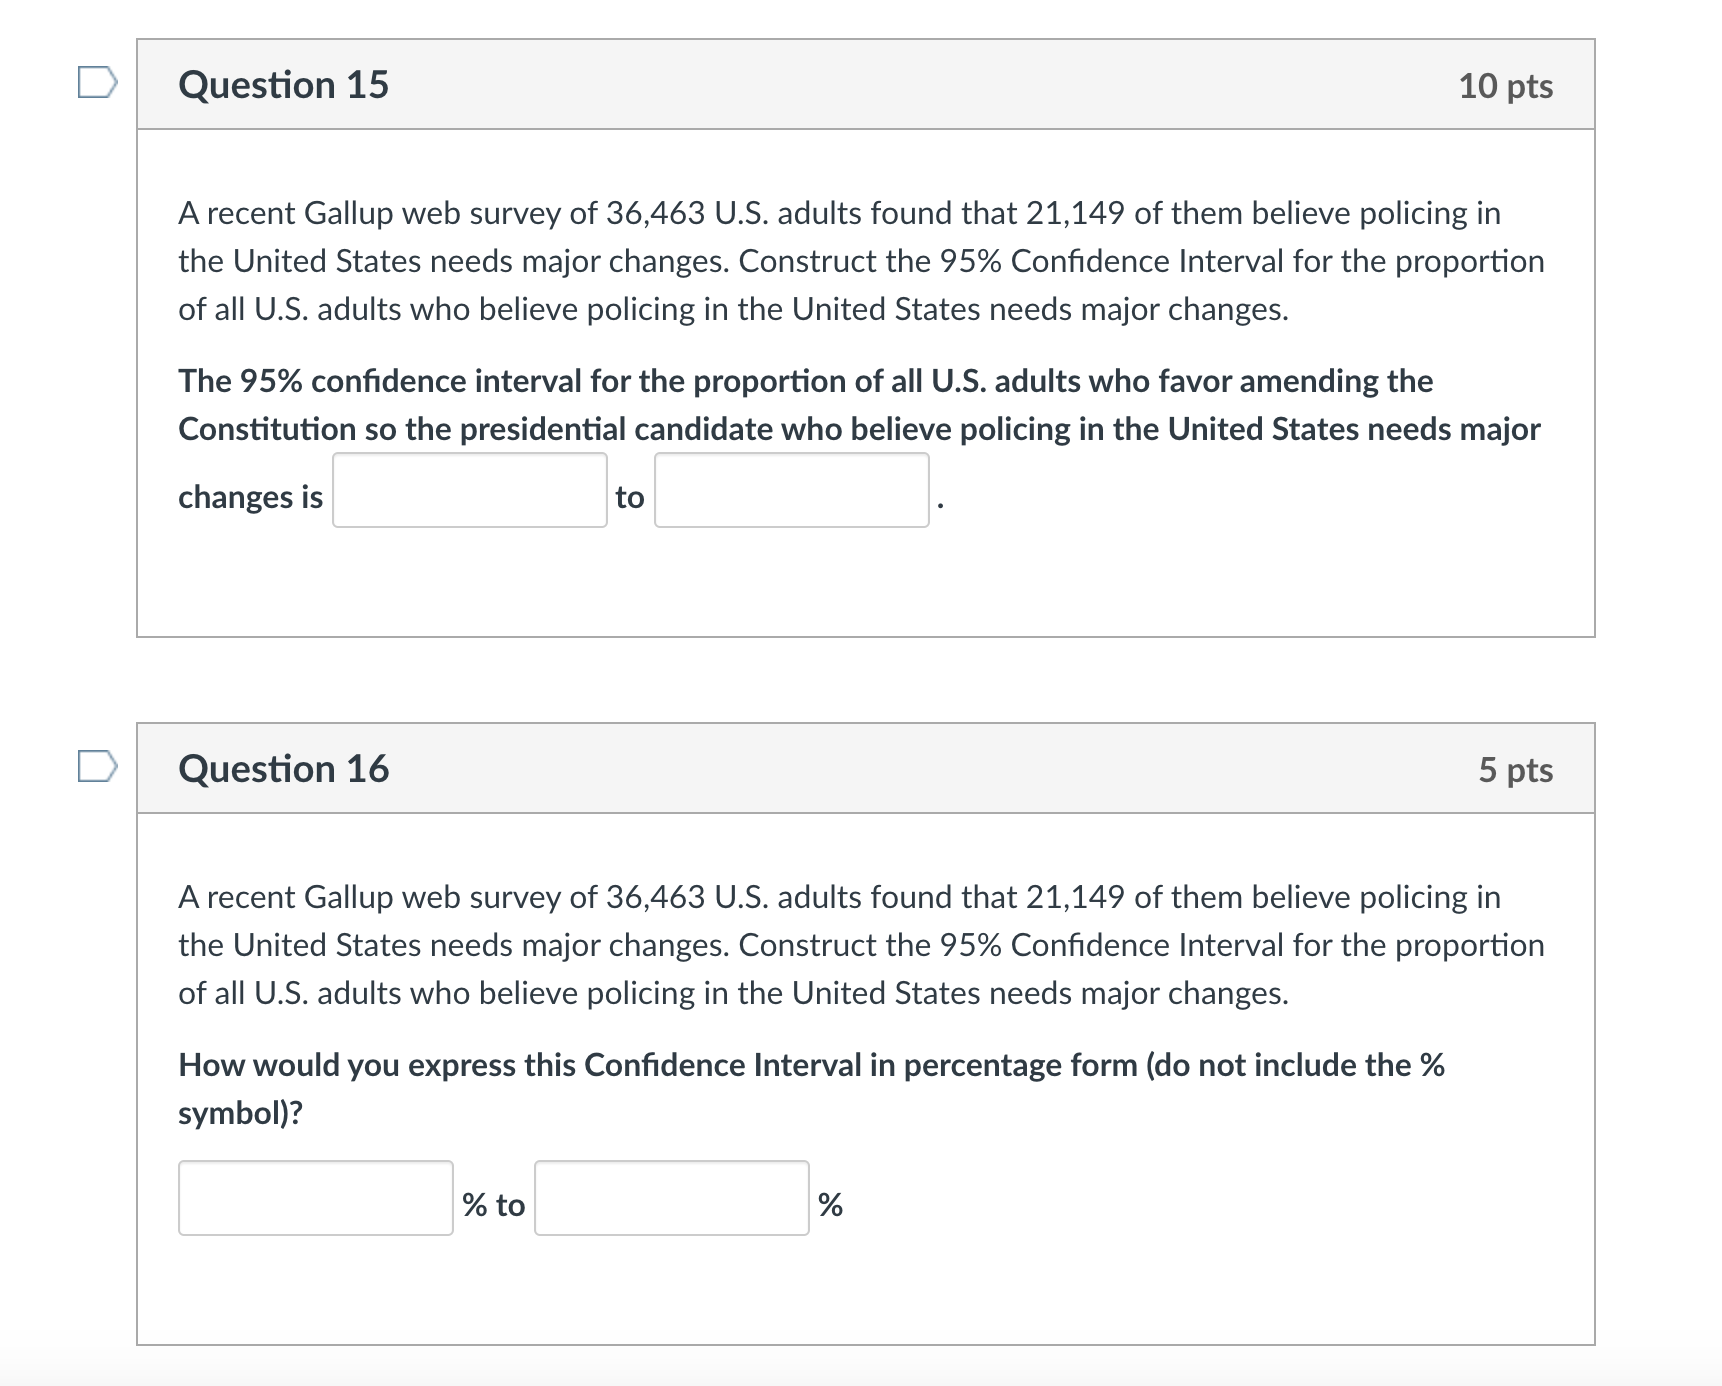Select the Question 16 header
Image resolution: width=1722 pixels, height=1386 pixels.
coord(283,770)
